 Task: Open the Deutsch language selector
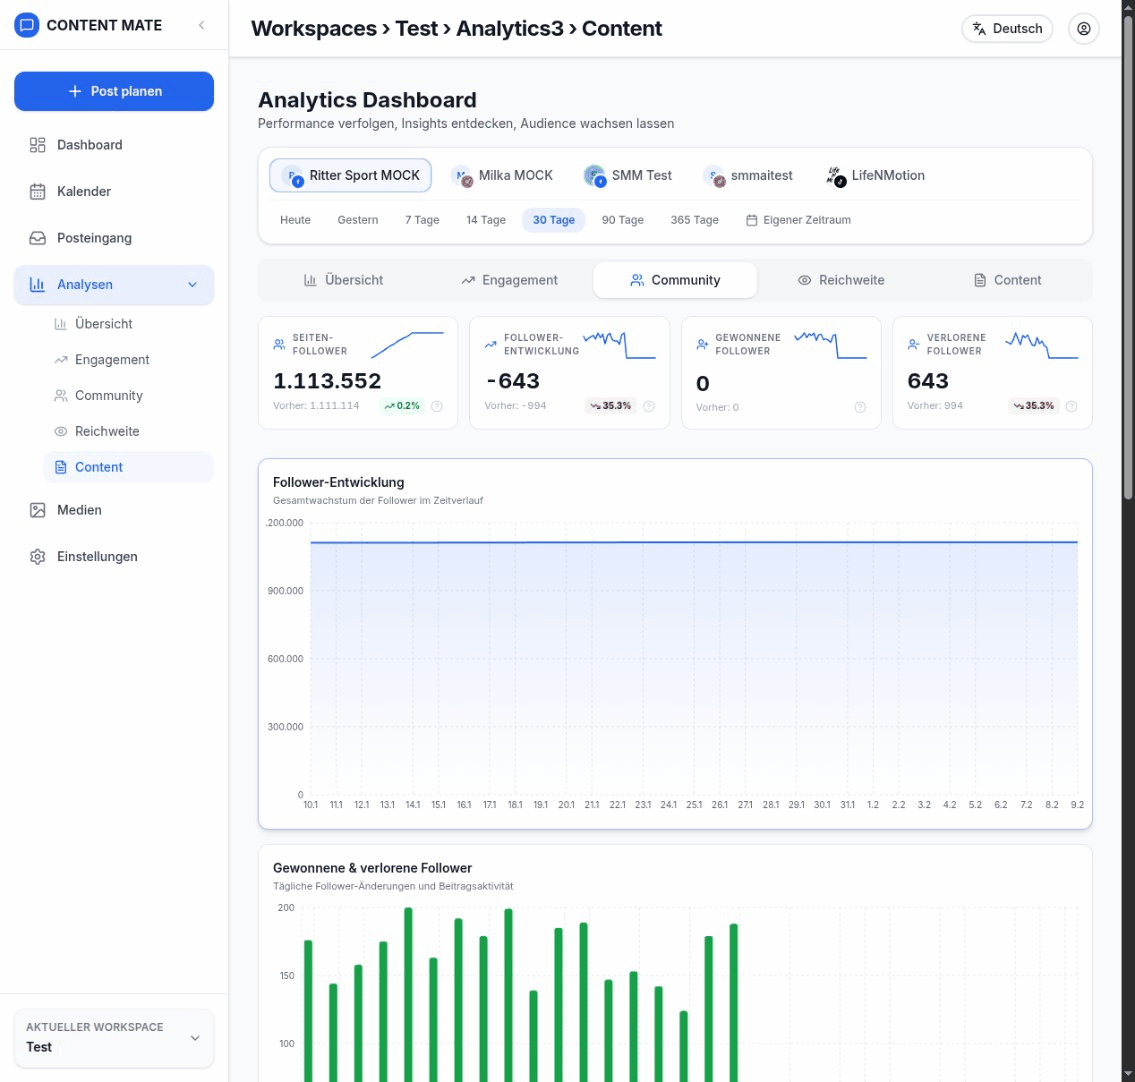pos(1007,29)
